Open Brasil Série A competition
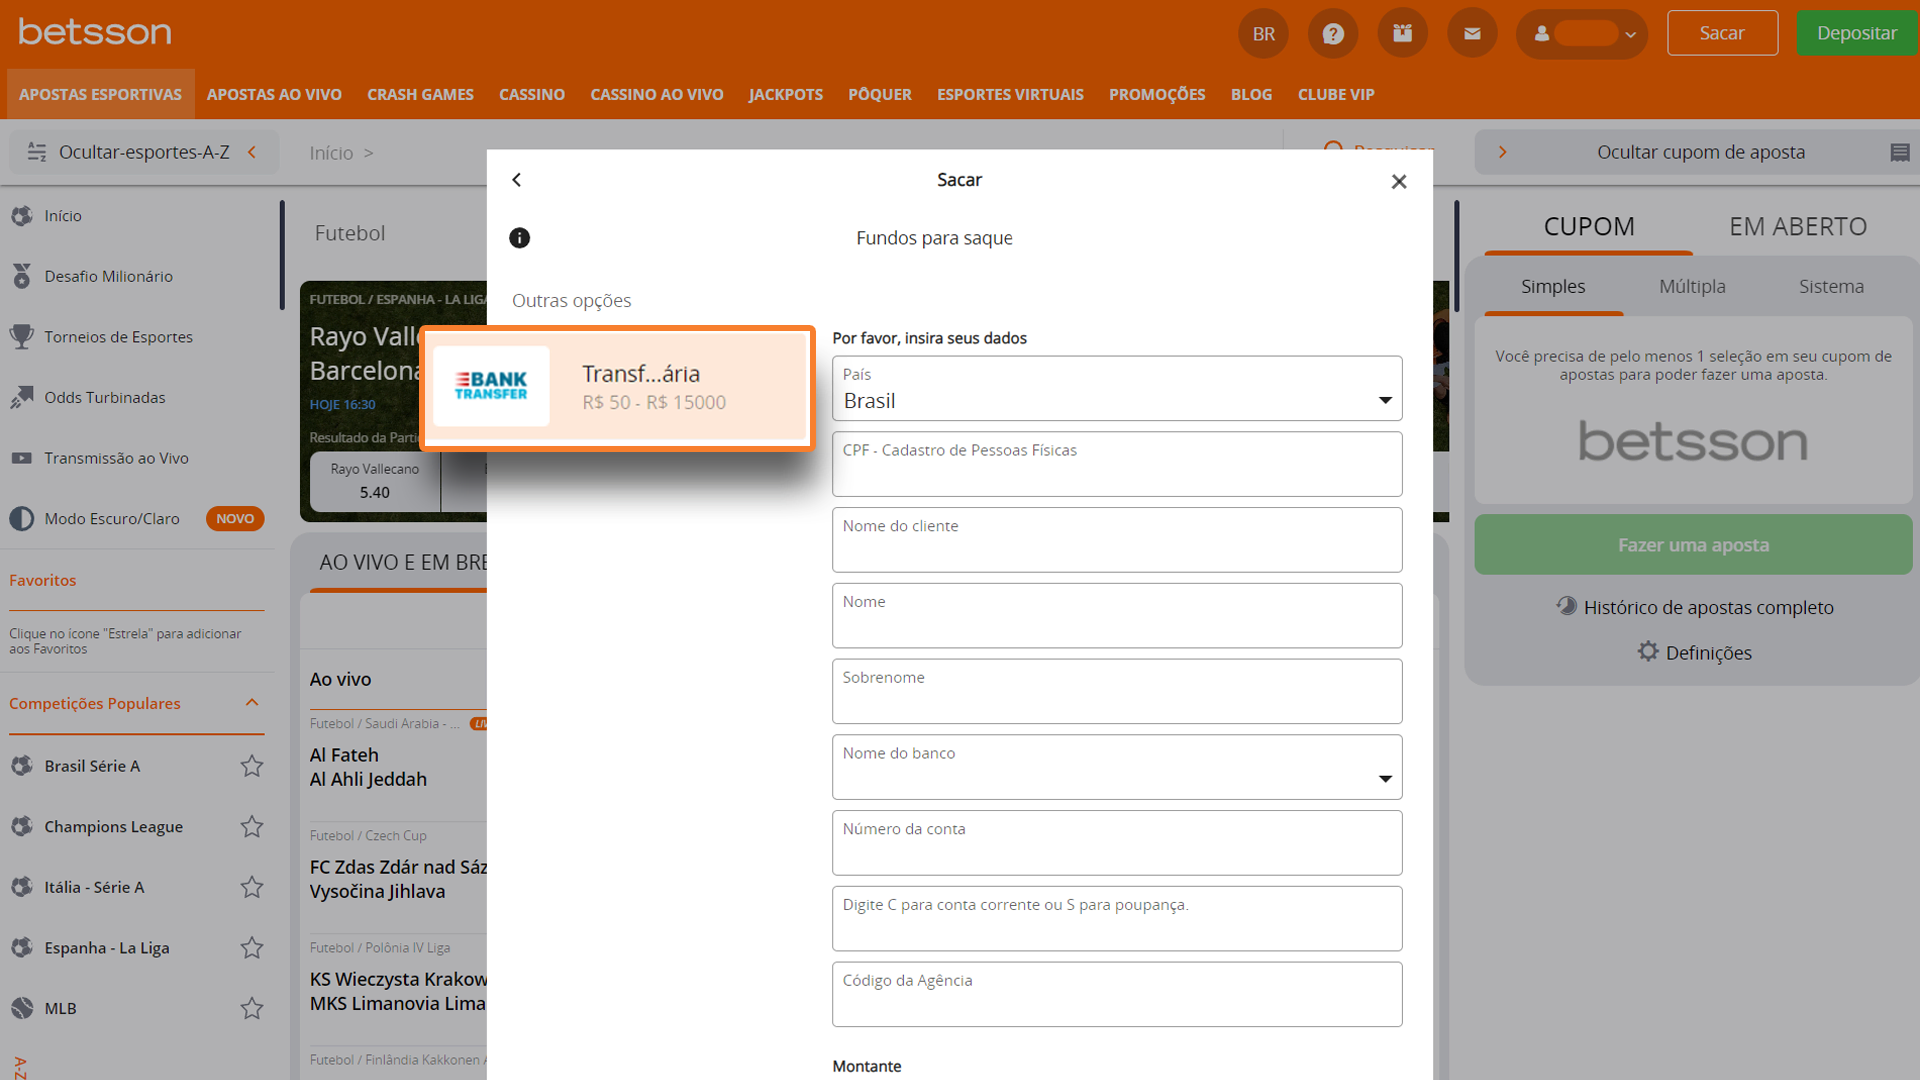The width and height of the screenshot is (1920, 1080). (92, 766)
